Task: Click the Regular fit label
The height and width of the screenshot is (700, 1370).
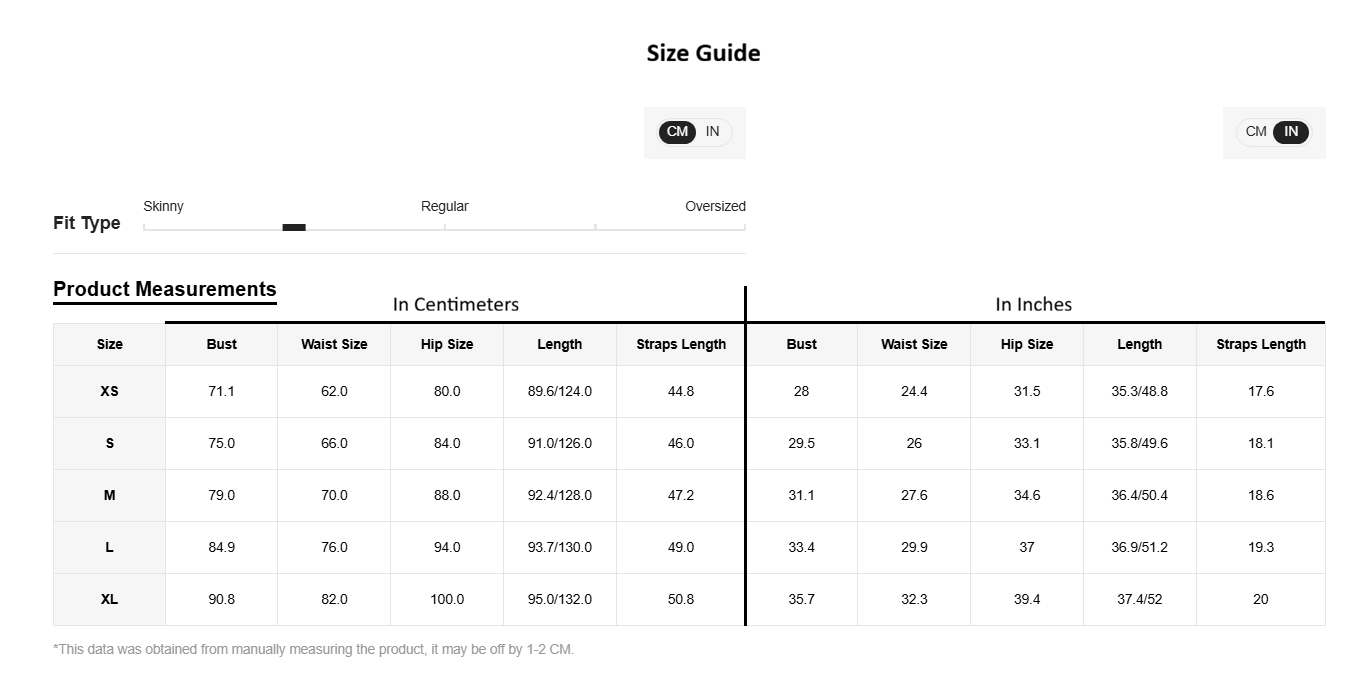Action: 444,206
